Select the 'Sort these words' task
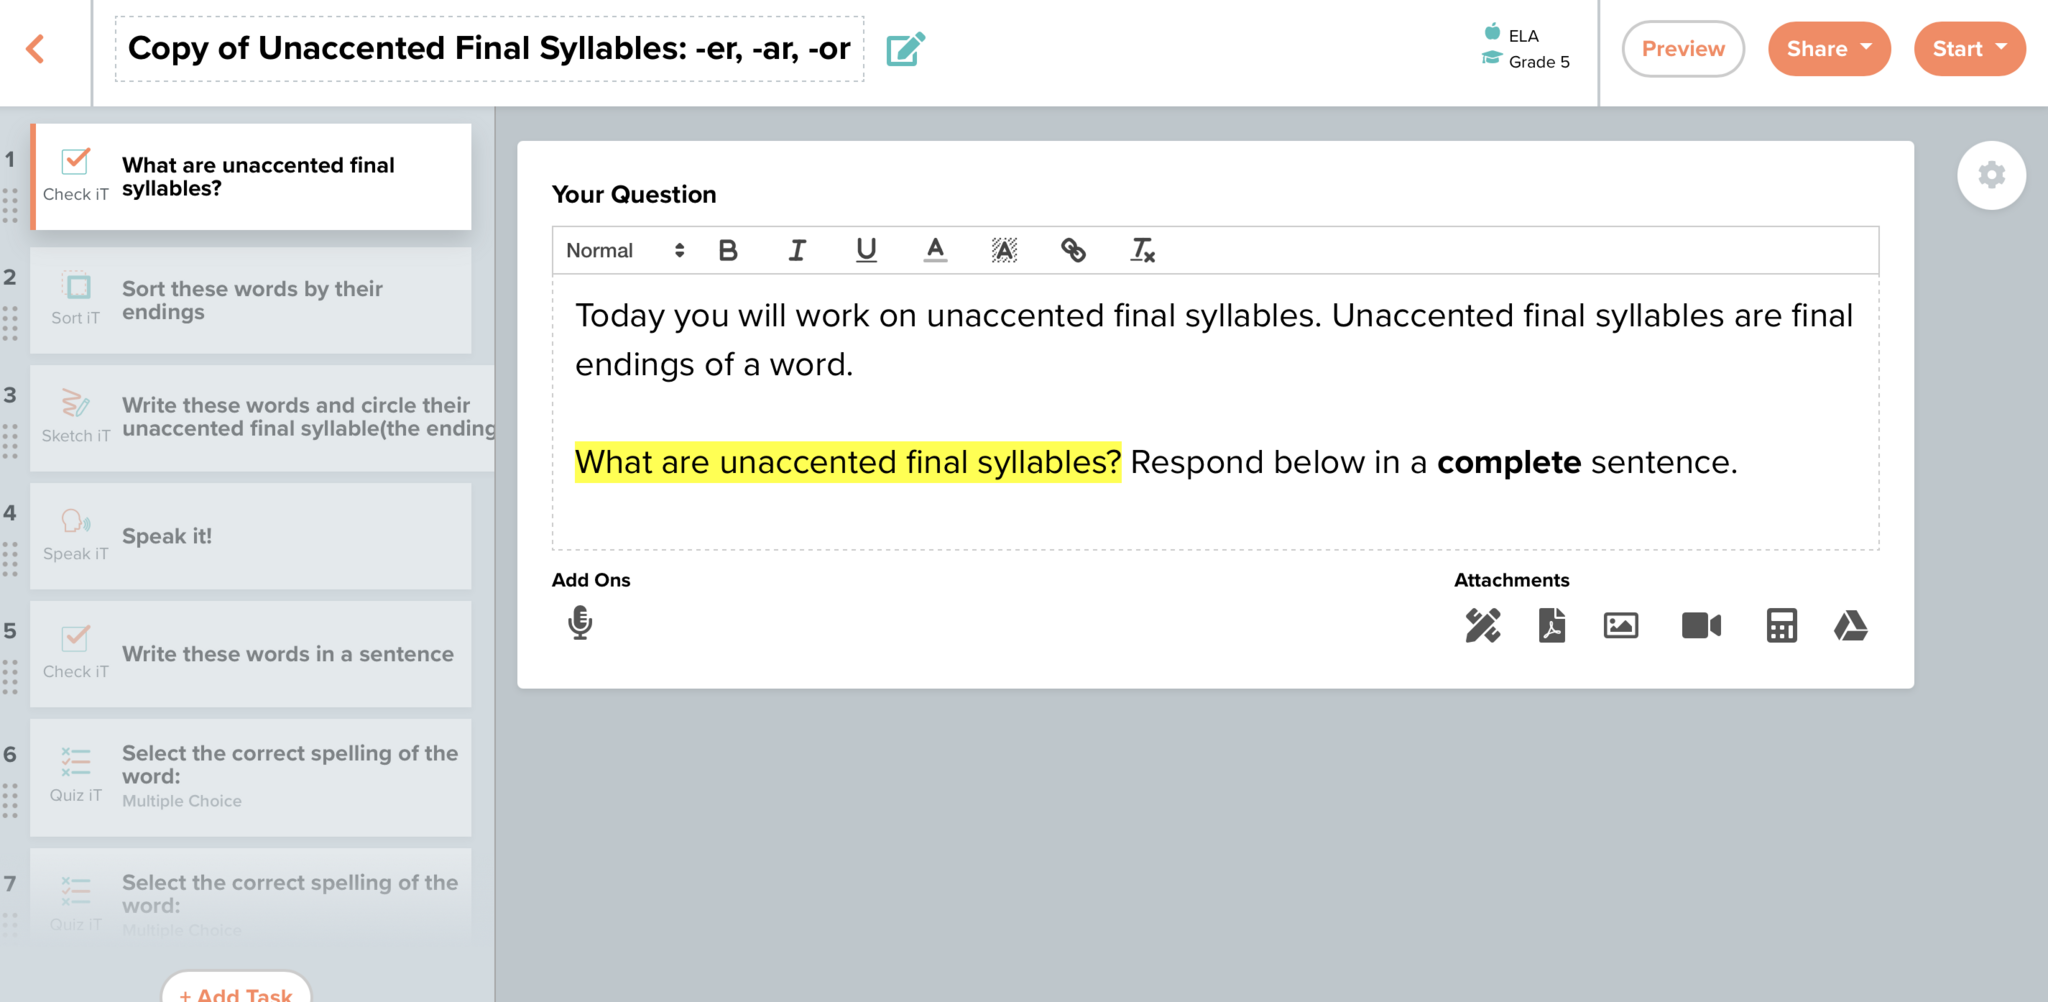Viewport: 2048px width, 1002px height. point(251,300)
